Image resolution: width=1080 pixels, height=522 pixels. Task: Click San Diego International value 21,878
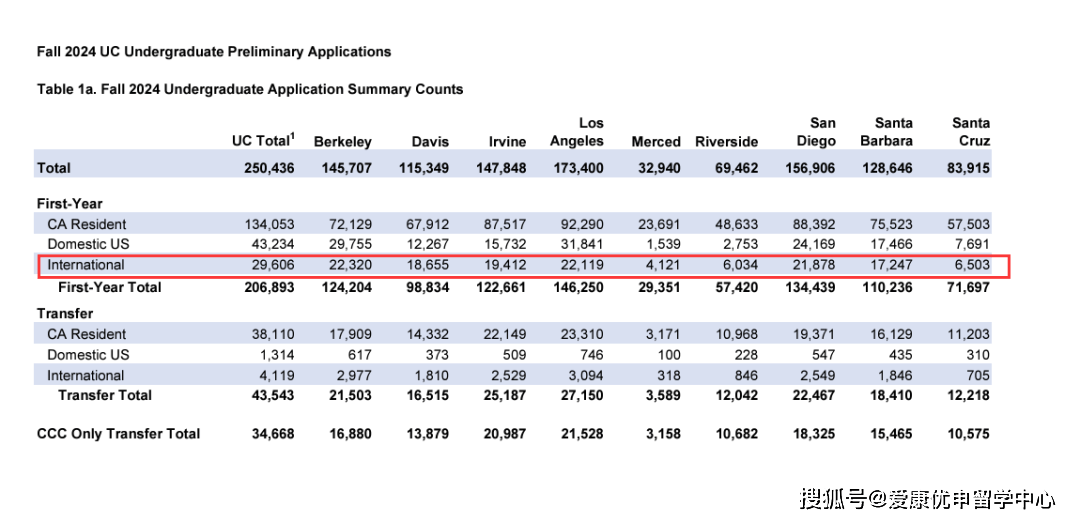815,264
